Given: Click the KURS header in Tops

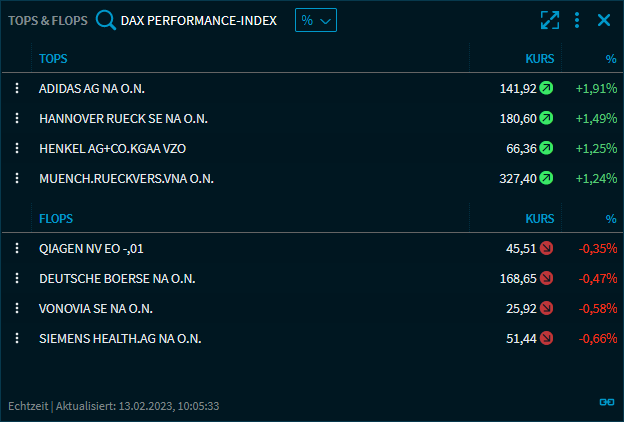Looking at the screenshot, I should [539, 58].
